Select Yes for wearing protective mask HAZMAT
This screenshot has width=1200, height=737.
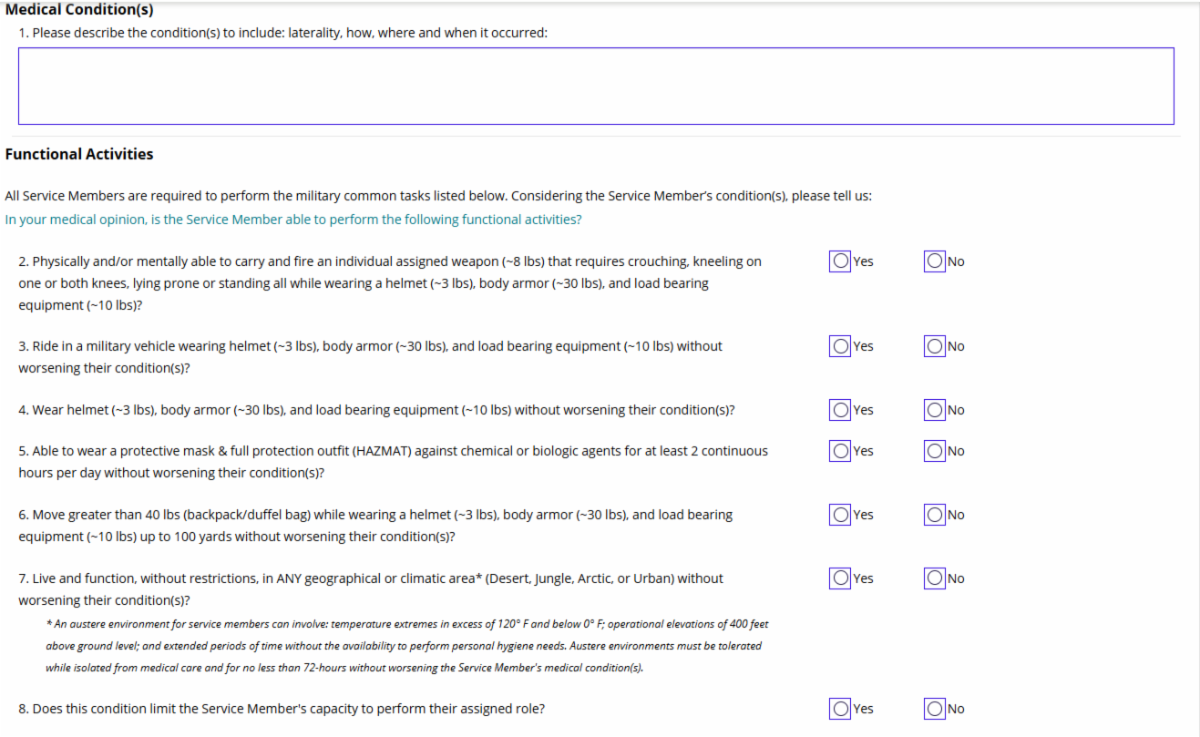[841, 451]
